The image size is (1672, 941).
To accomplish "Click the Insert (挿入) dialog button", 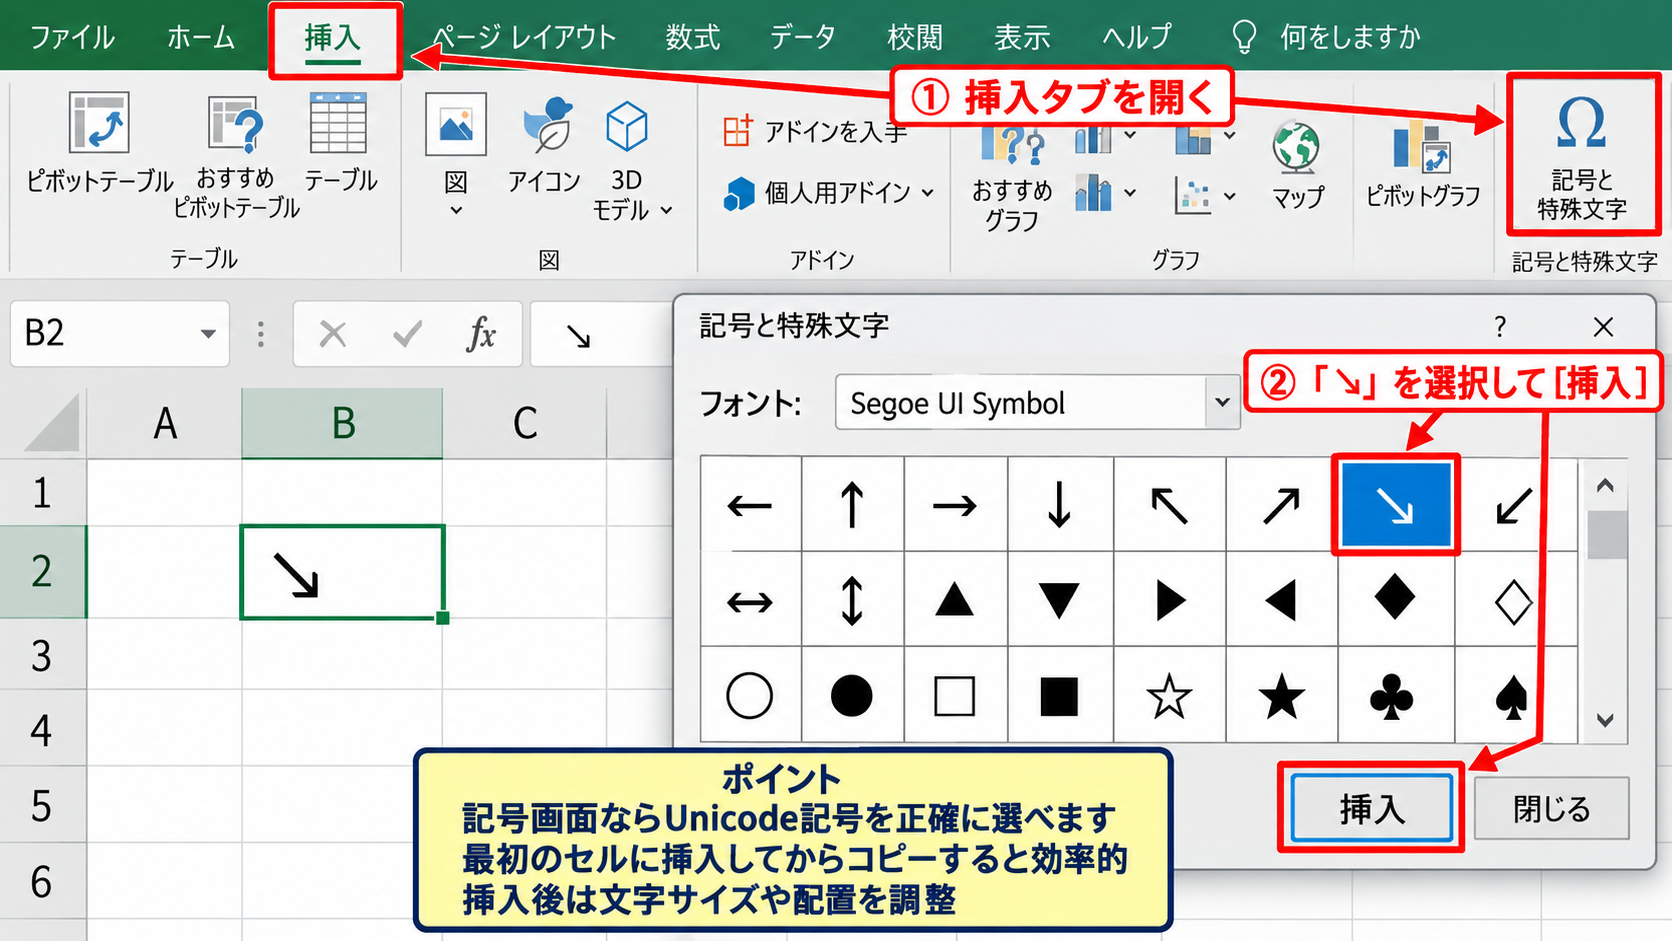I will click(1371, 808).
